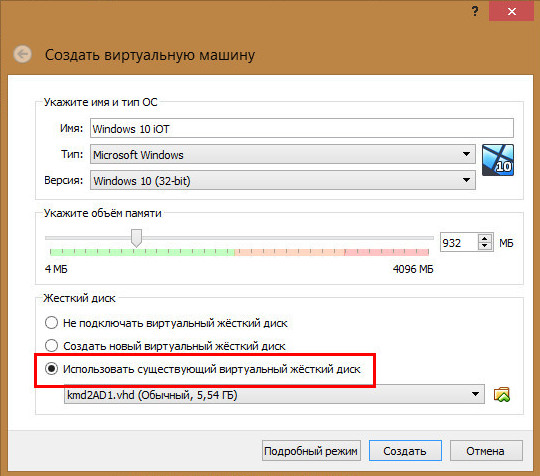Screen dimensions: 540x476
Task: Increase memory size with up arrow
Action: pos(485,239)
